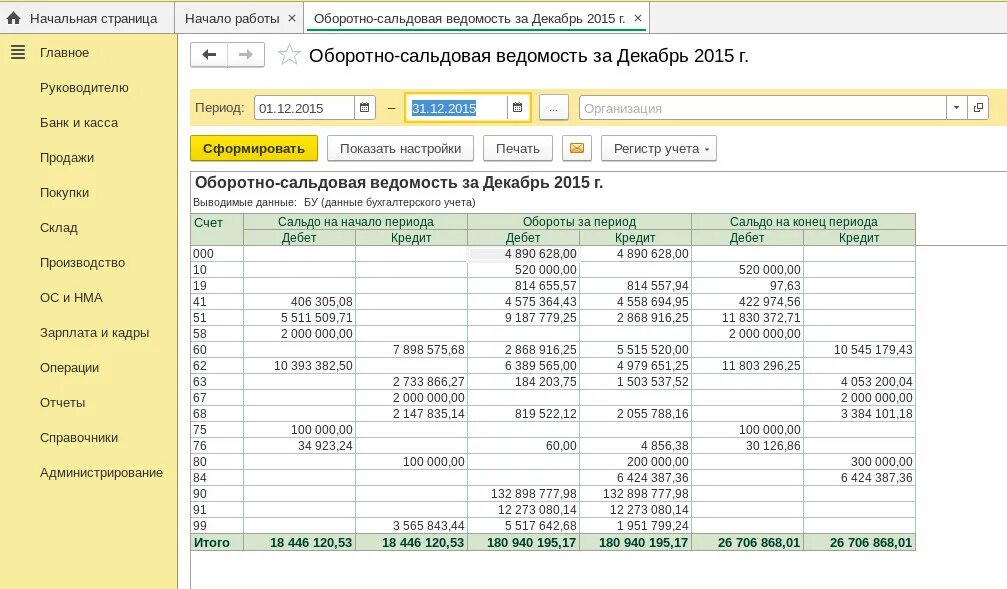Open calendar for start date 01.12.2015
This screenshot has width=1007, height=589.
pos(364,108)
